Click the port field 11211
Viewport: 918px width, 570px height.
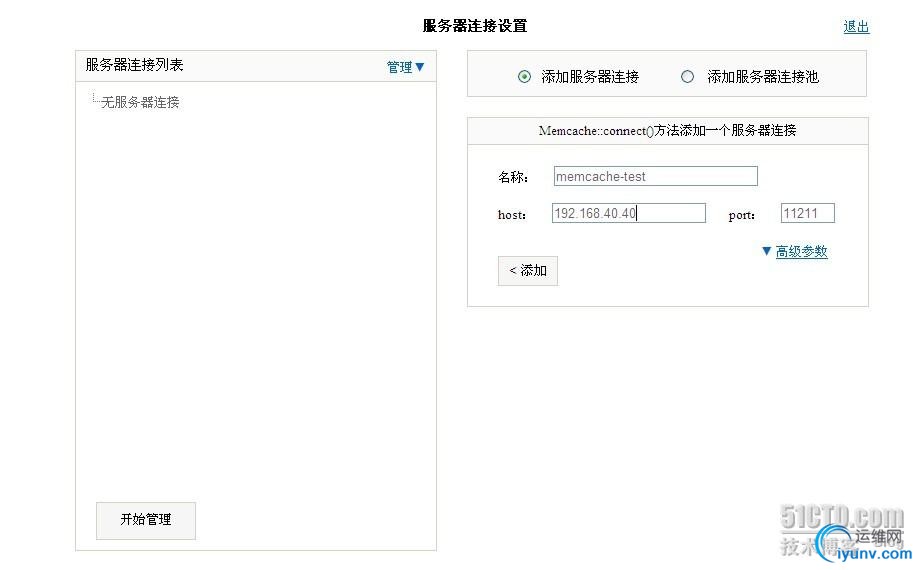(x=807, y=213)
